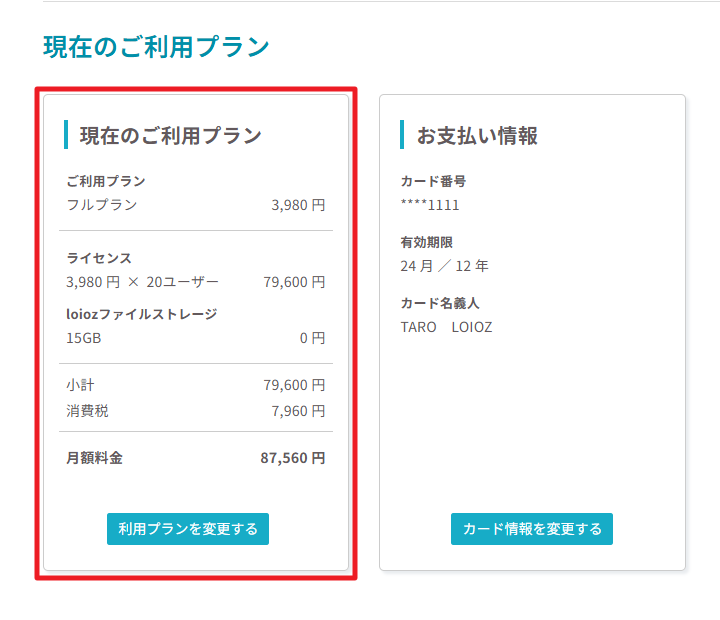
Task: Click the 3,980 円 × 20ユーザー license line
Action: (x=142, y=282)
